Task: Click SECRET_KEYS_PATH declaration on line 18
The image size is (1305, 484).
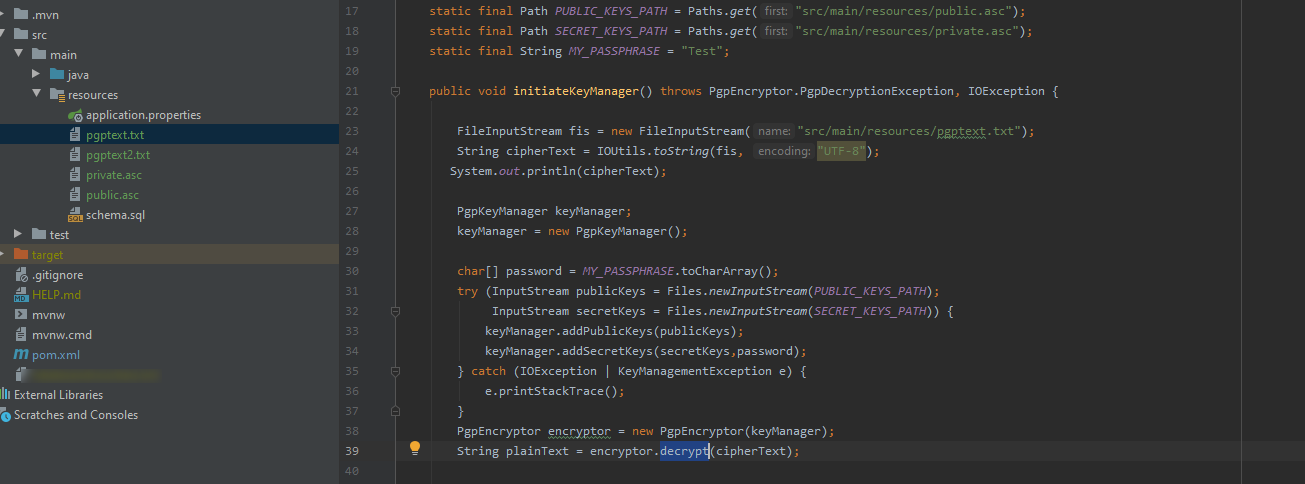Action: (x=611, y=31)
